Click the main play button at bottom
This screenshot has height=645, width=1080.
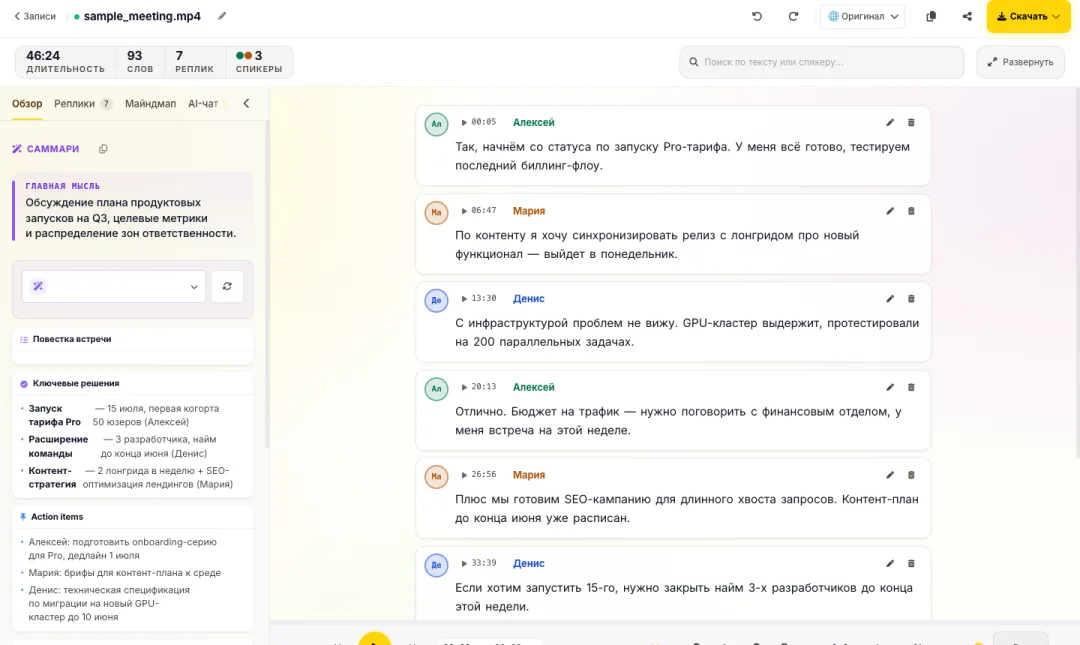375,639
